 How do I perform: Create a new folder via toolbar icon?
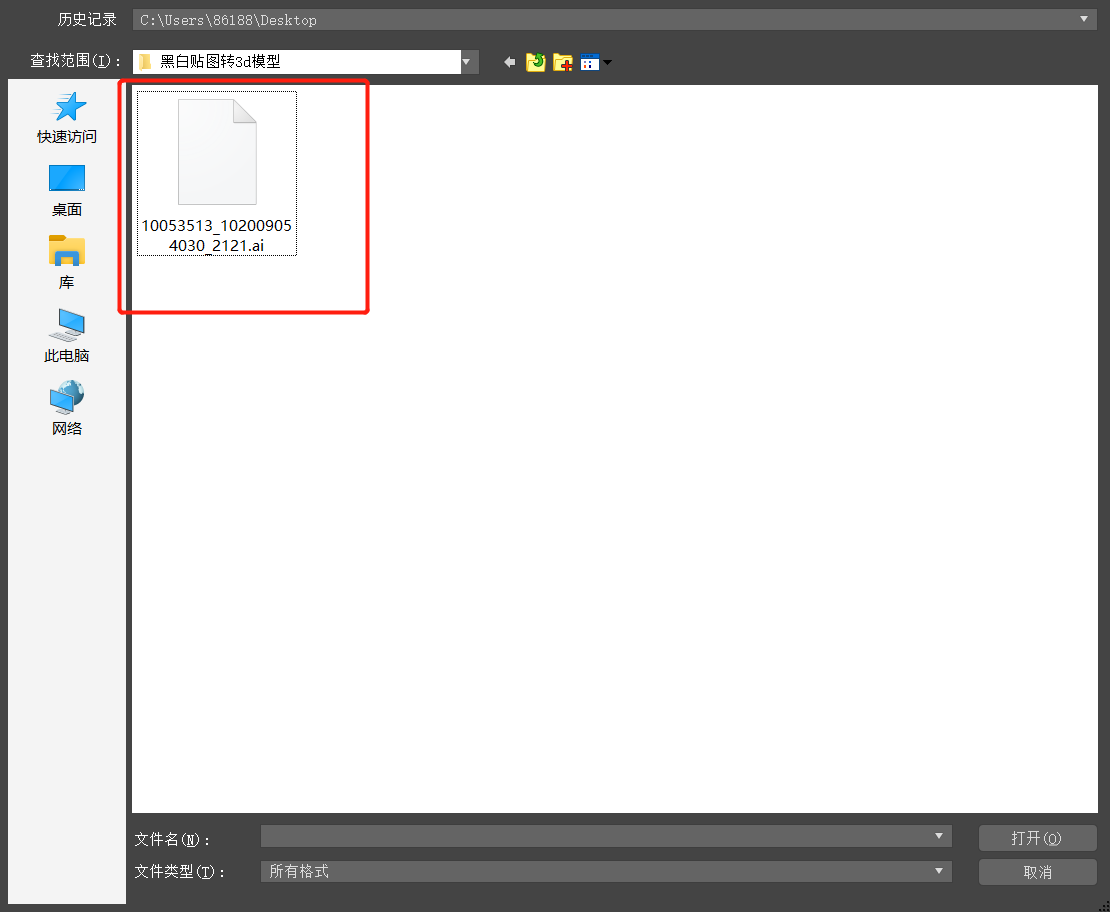point(563,62)
